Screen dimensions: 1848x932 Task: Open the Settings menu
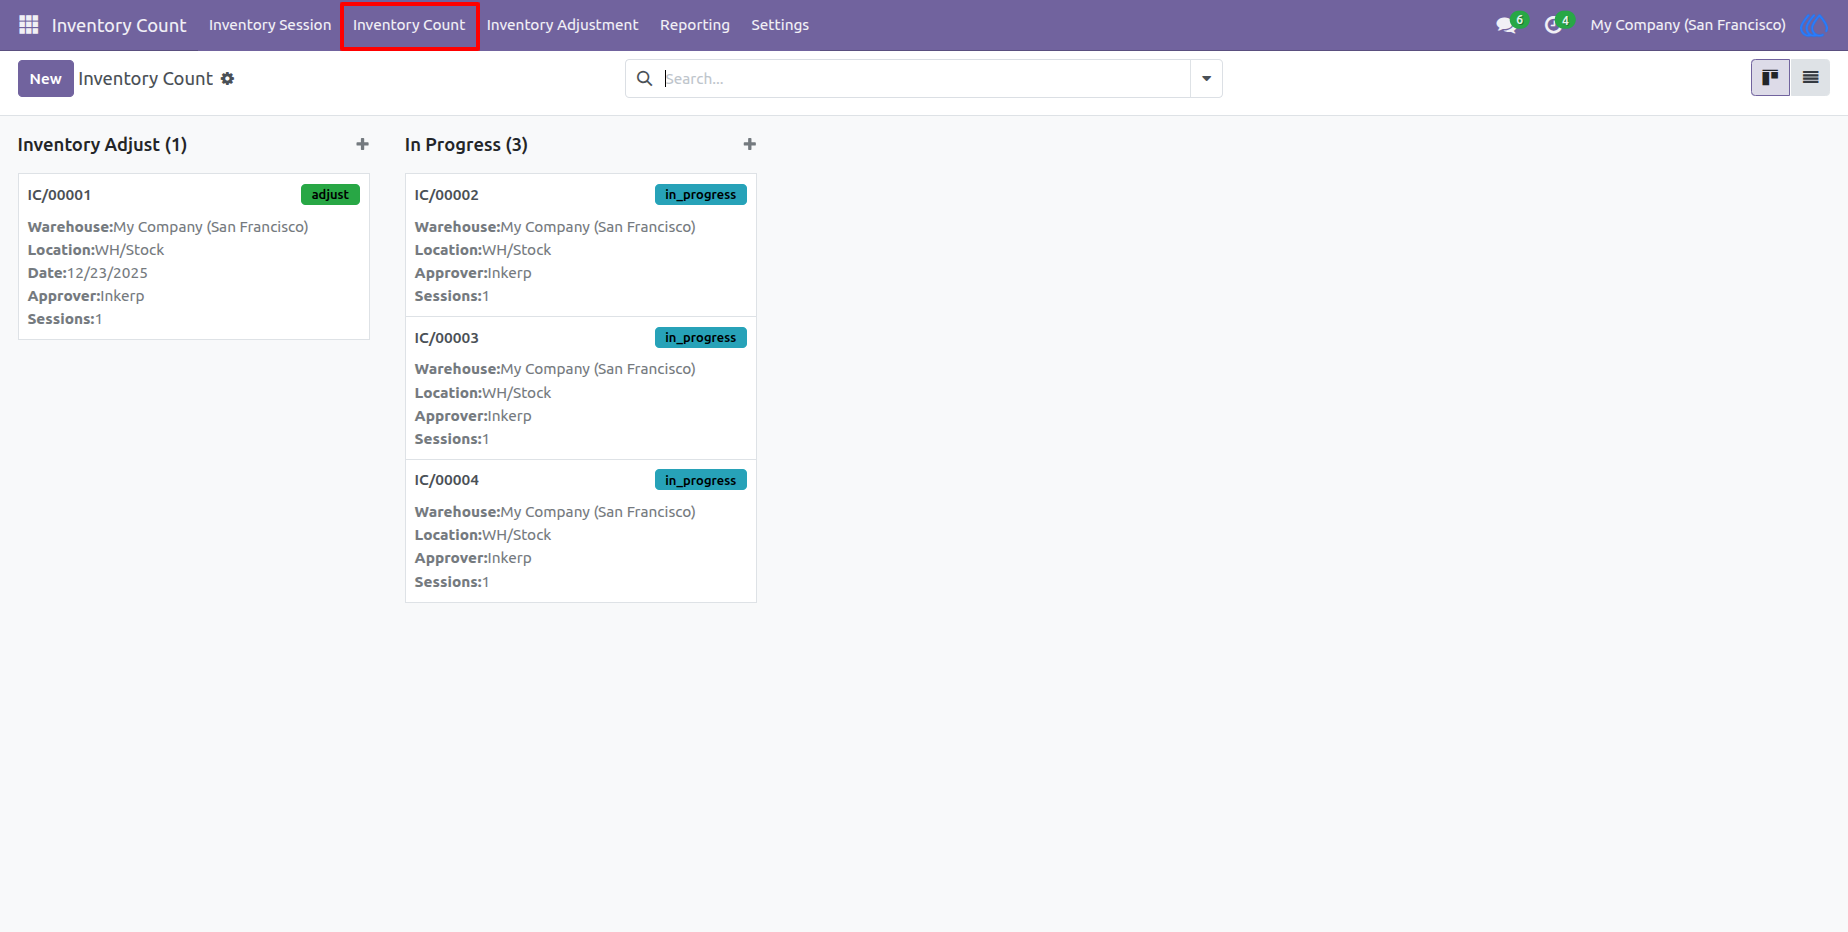(780, 25)
